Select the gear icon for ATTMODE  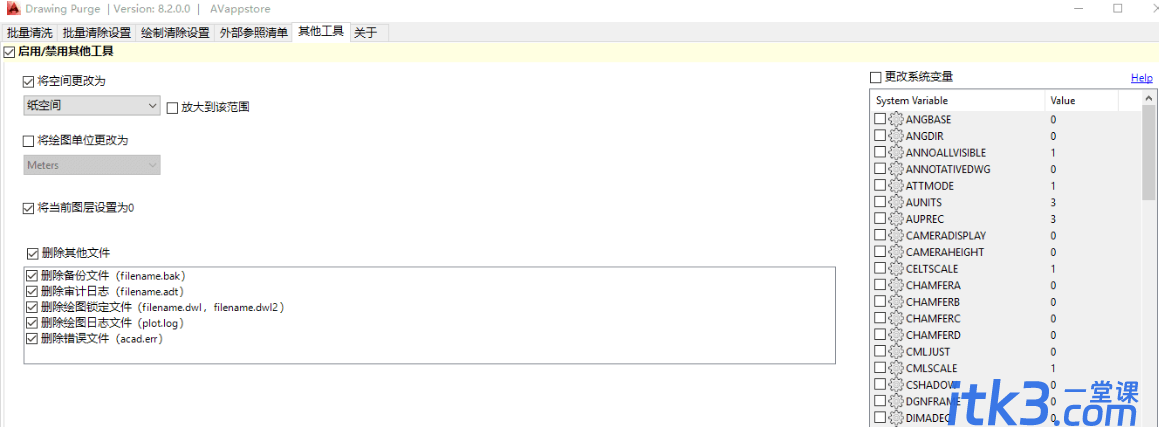(896, 185)
